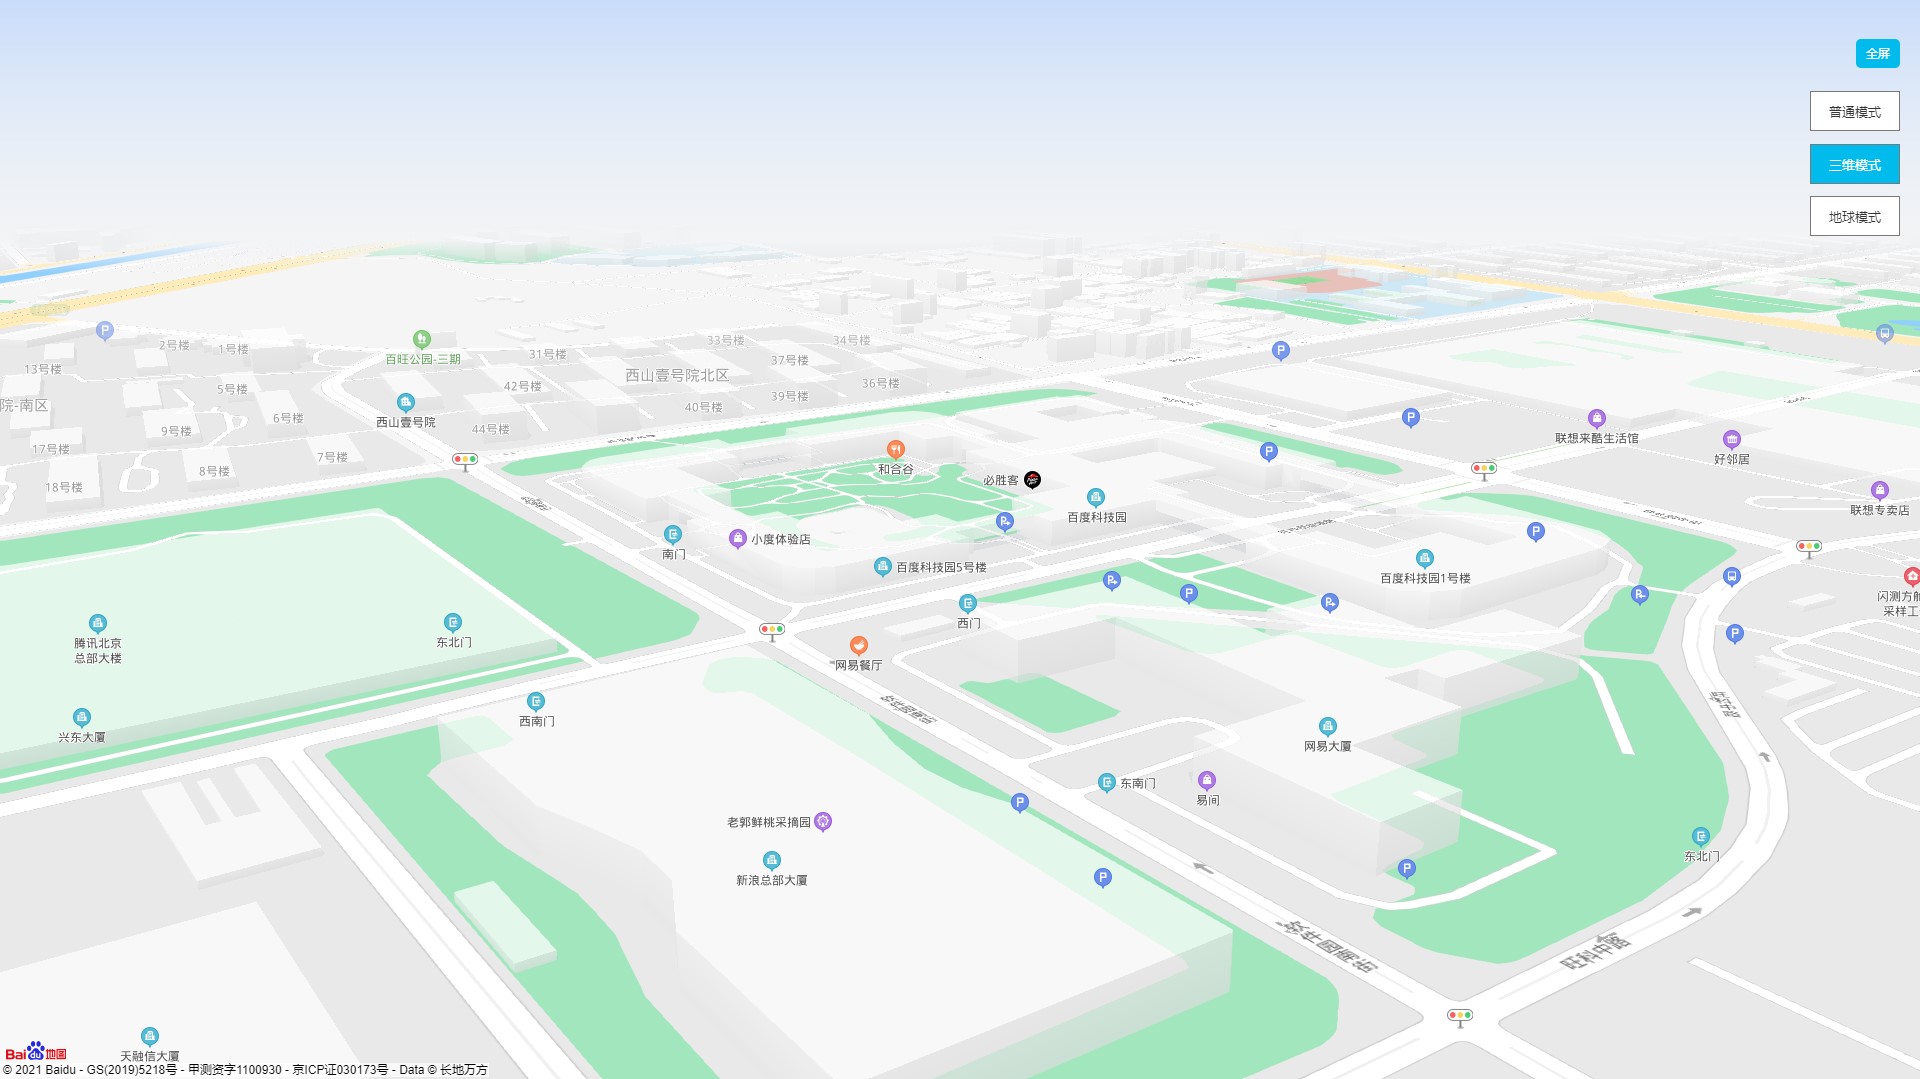Select the 三维模式 3D mode button

coord(1854,164)
